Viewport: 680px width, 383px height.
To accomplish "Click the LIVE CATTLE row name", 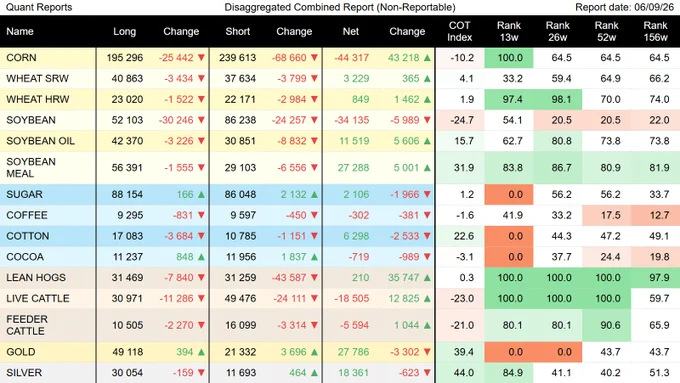I will pos(38,298).
